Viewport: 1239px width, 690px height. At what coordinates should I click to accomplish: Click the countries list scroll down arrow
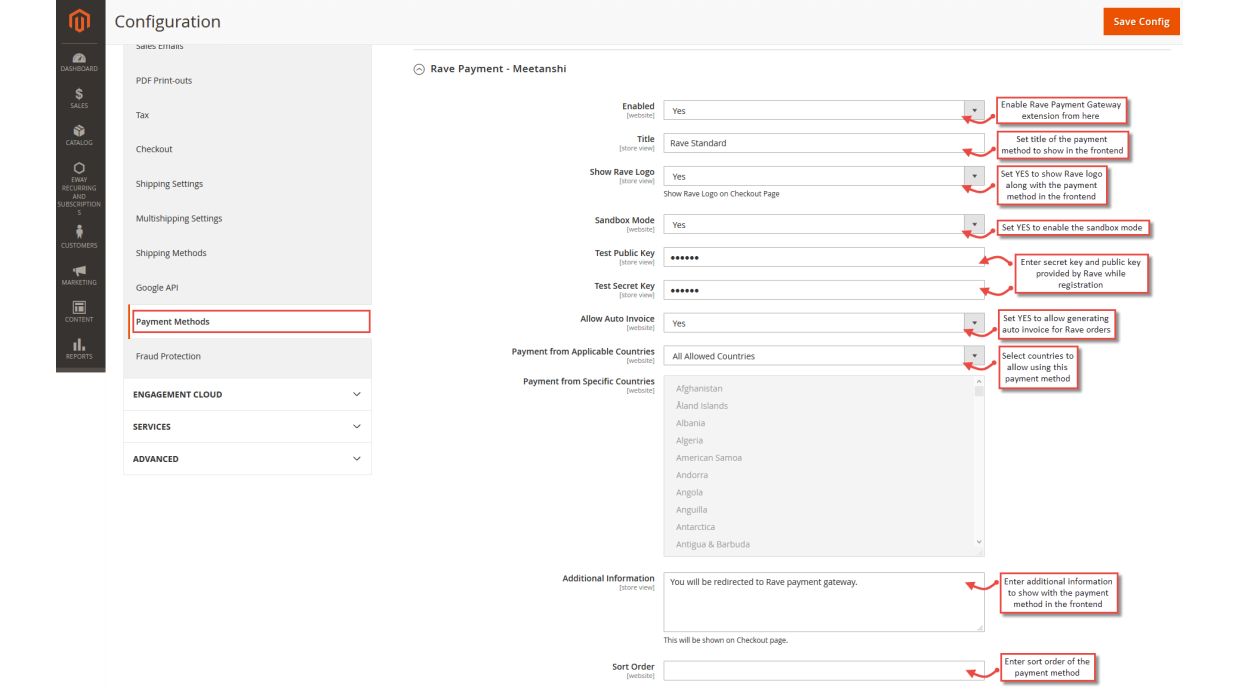979,542
